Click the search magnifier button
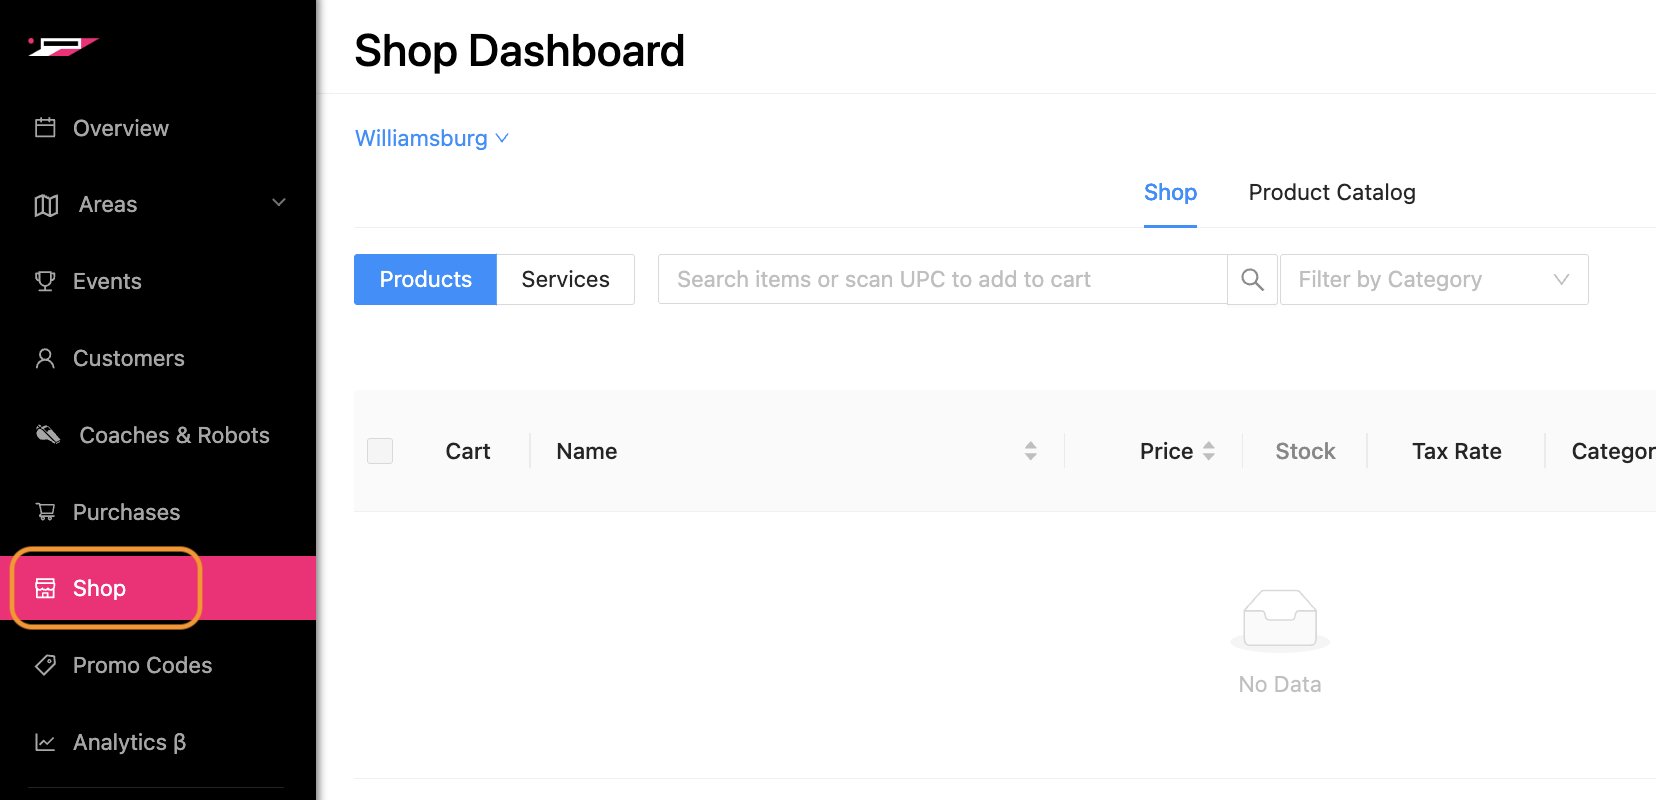 pyautogui.click(x=1252, y=280)
